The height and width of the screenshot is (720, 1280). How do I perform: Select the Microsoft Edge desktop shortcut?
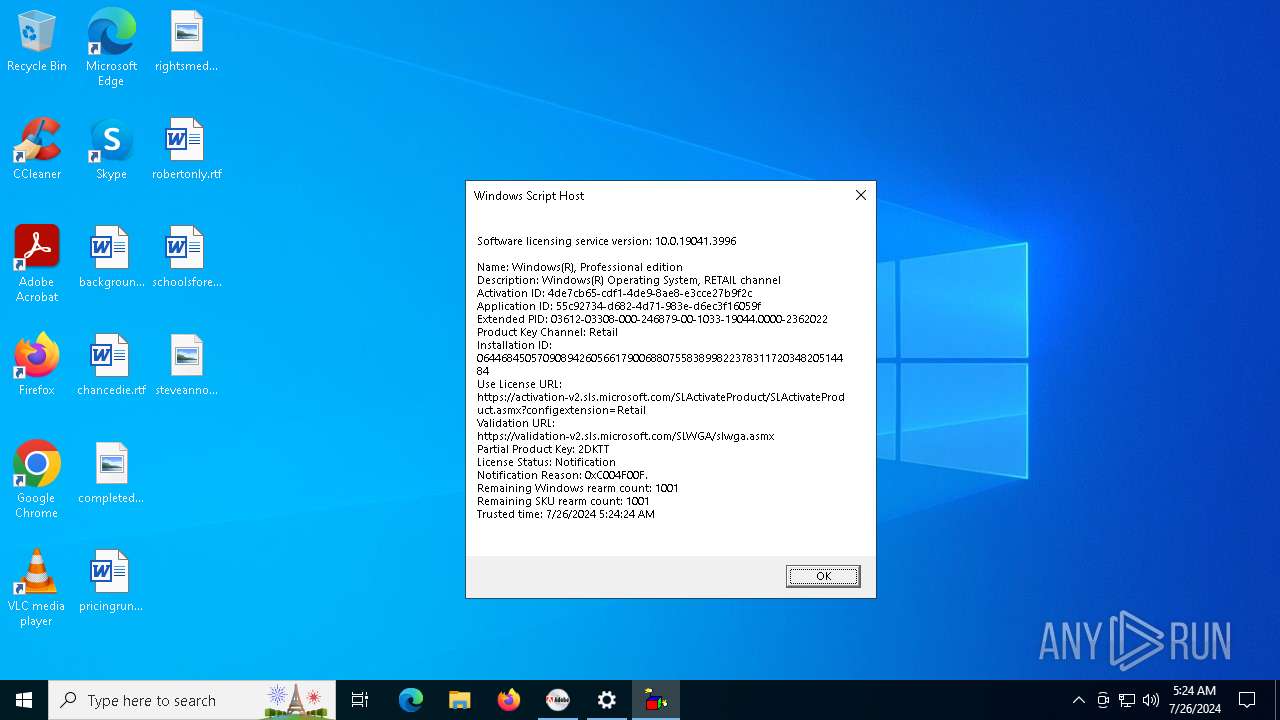[x=111, y=47]
